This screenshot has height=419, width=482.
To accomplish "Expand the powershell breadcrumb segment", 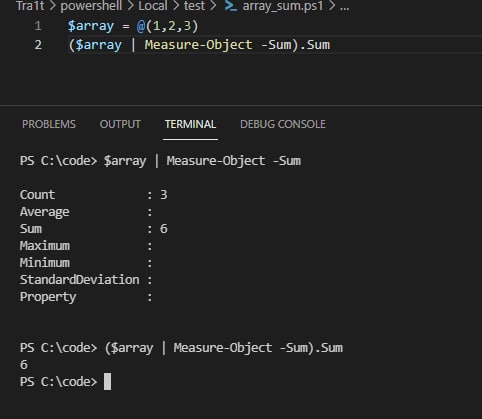I will point(91,6).
